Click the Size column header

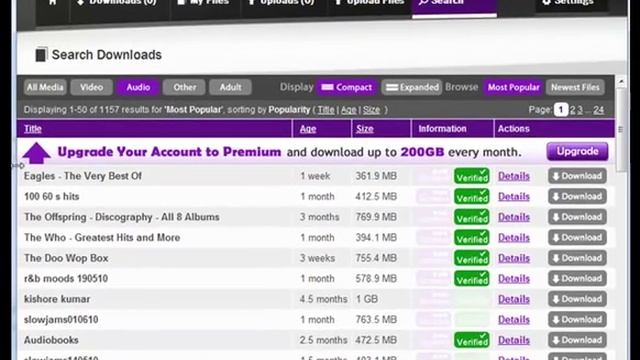click(x=364, y=129)
